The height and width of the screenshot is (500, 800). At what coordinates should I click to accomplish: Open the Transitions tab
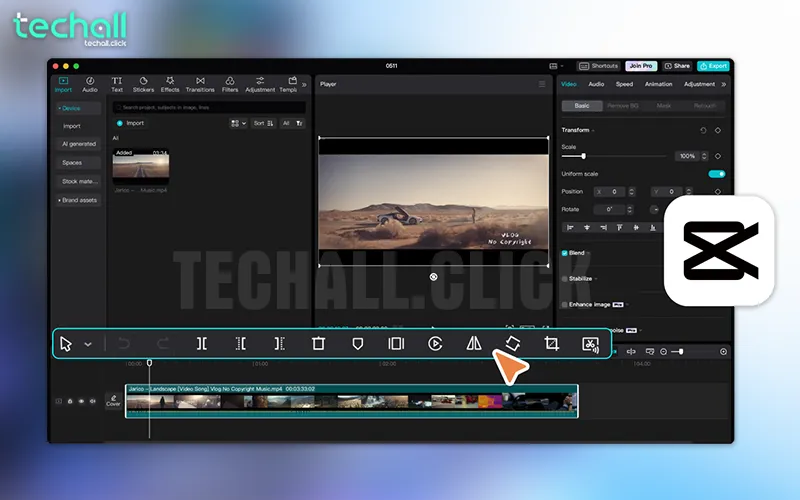pos(200,85)
